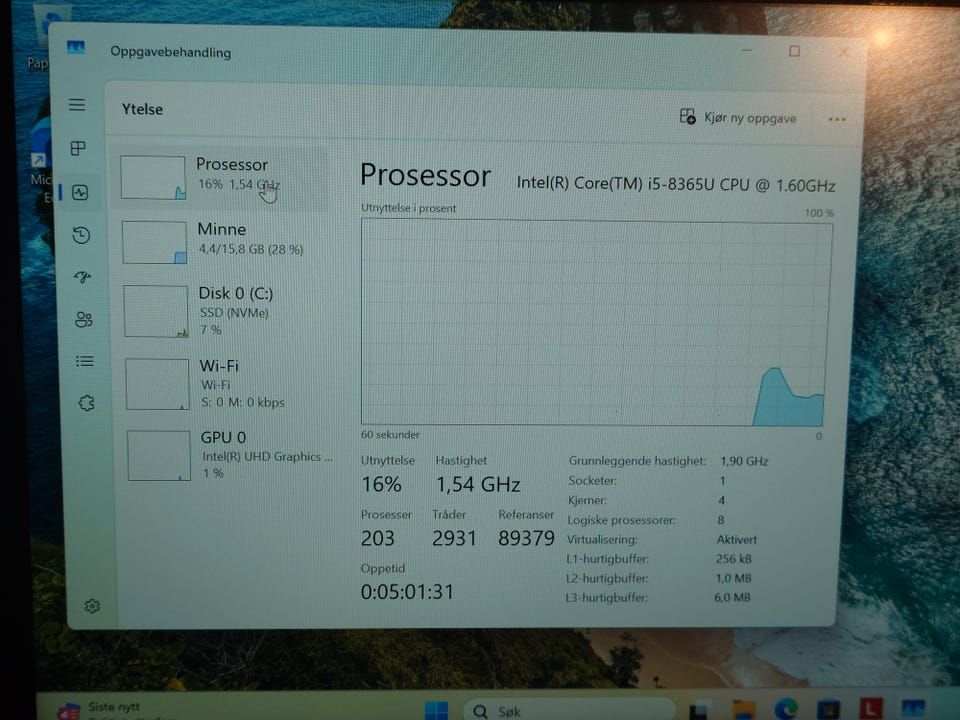This screenshot has width=960, height=720.
Task: Click the Wi-Fi mini graph thumbnail
Action: 158,384
